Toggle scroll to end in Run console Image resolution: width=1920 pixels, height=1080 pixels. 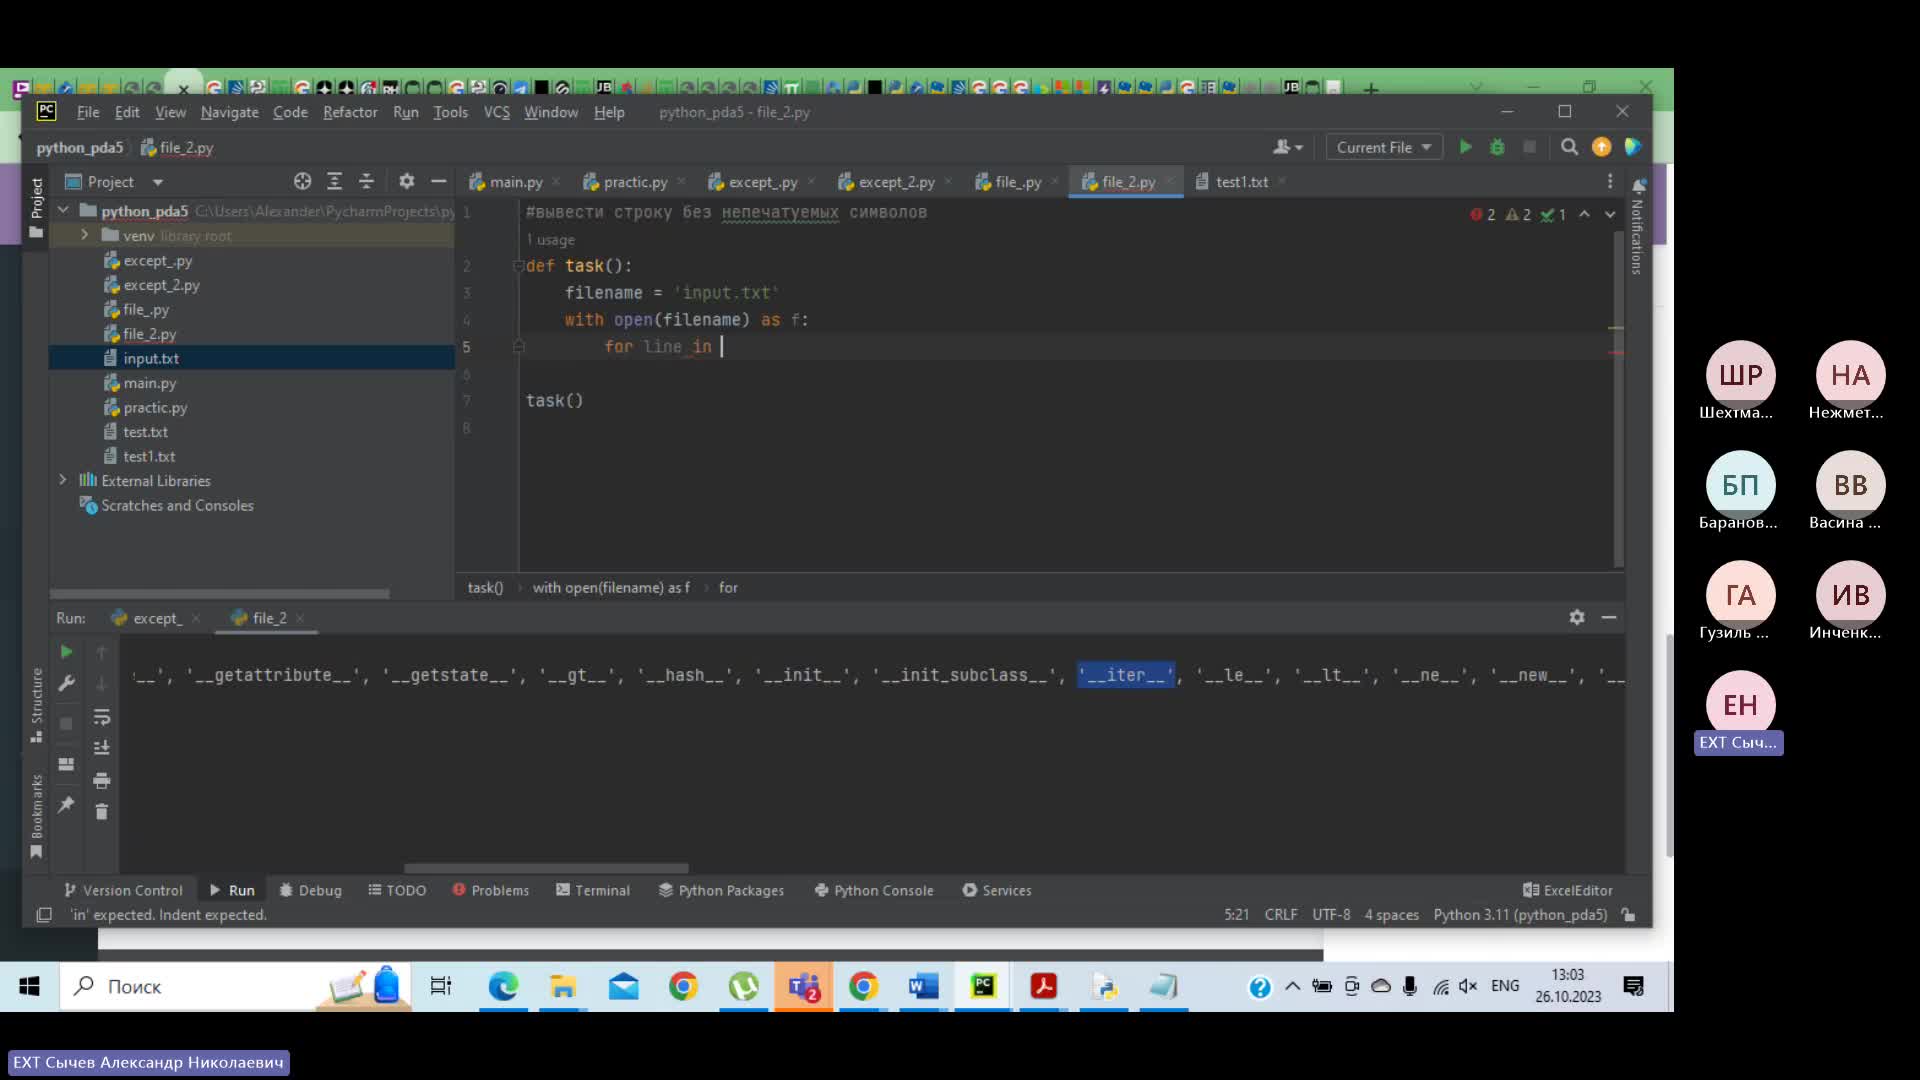pos(101,748)
